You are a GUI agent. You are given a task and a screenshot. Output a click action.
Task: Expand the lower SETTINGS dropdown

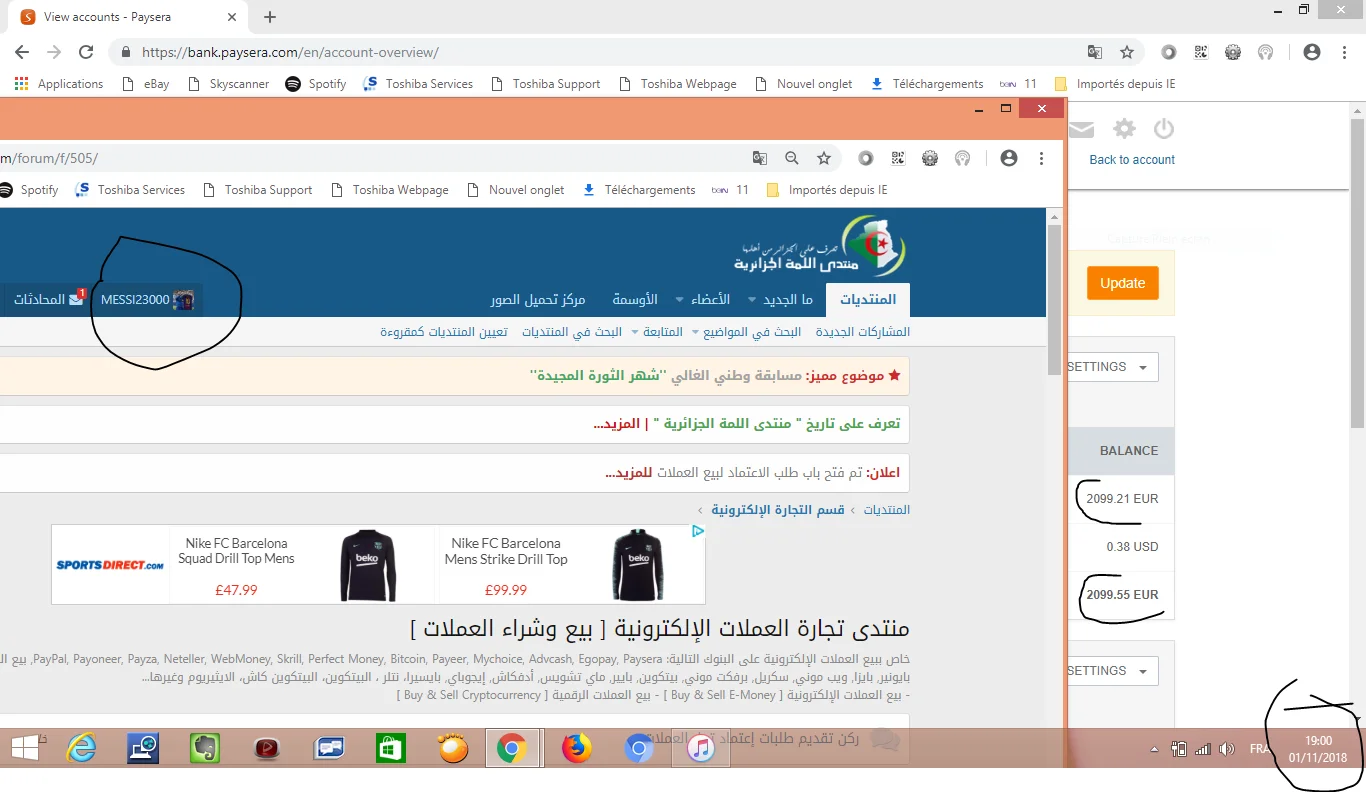click(x=1110, y=671)
